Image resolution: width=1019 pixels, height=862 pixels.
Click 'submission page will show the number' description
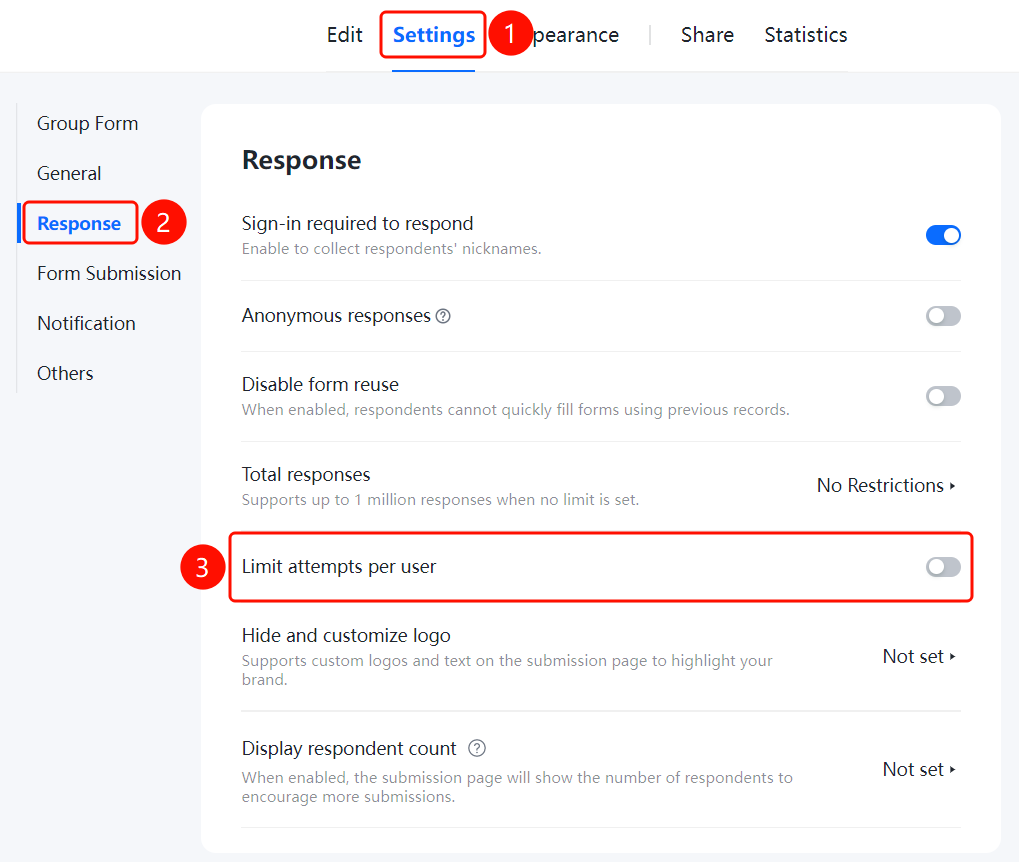point(517,787)
